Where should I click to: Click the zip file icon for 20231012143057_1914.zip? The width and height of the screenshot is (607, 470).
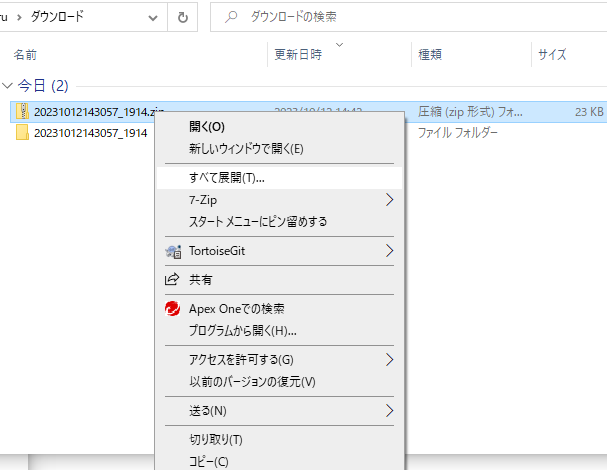tap(23, 112)
